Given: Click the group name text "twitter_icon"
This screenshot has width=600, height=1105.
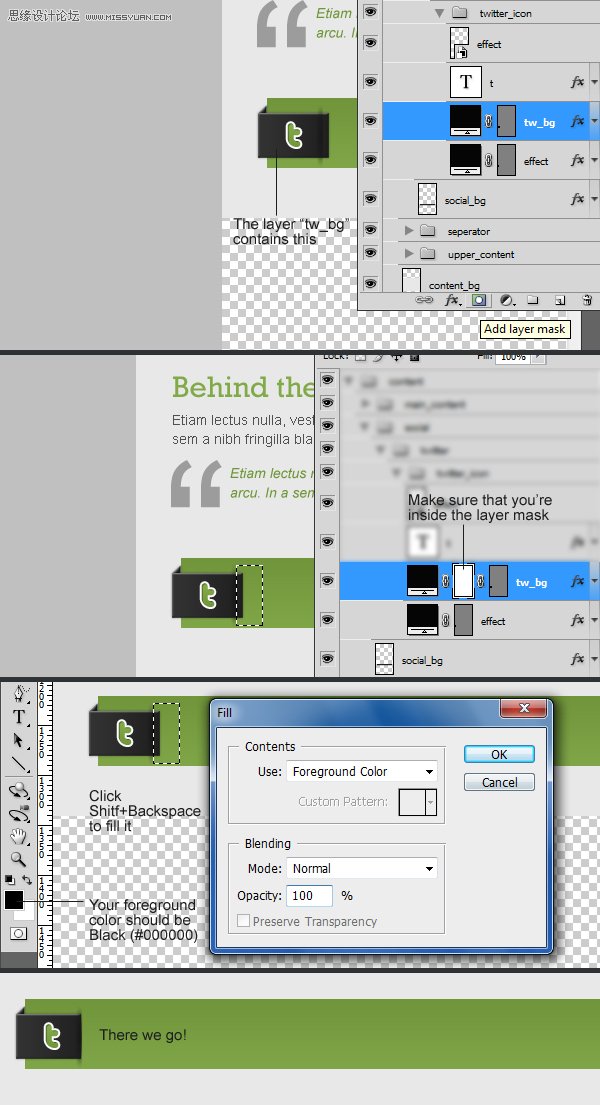Looking at the screenshot, I should coord(506,13).
